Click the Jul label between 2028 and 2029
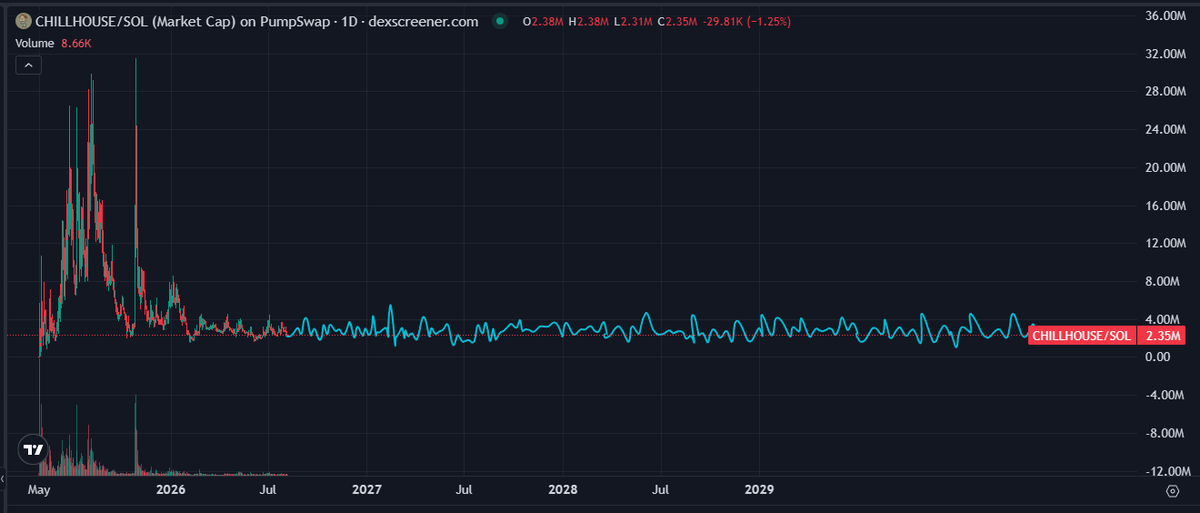This screenshot has width=1200, height=513. coord(660,491)
